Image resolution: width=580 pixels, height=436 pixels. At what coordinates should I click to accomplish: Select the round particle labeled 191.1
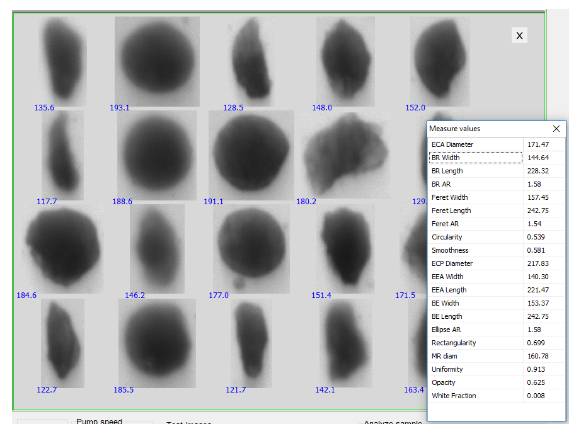(x=251, y=155)
